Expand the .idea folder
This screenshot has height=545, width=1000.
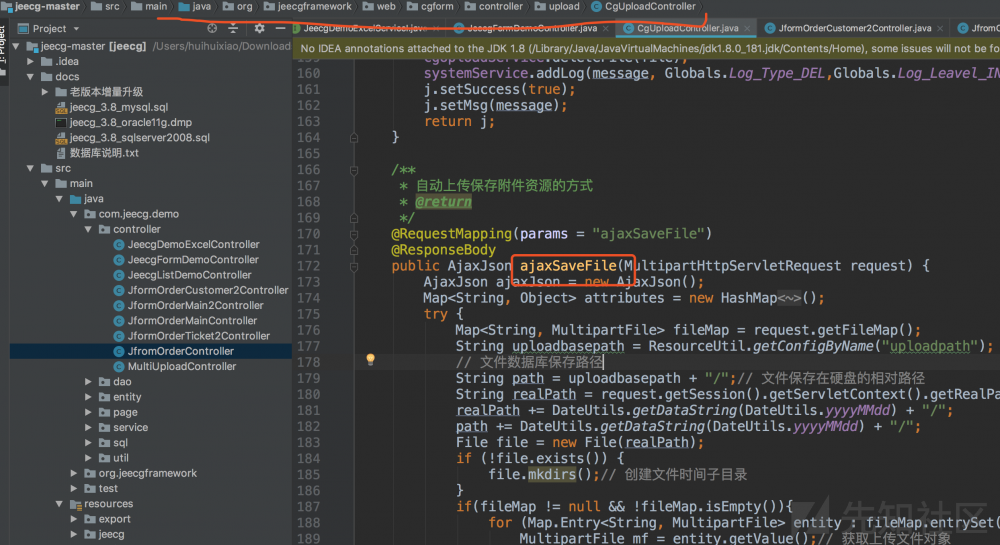click(x=32, y=61)
